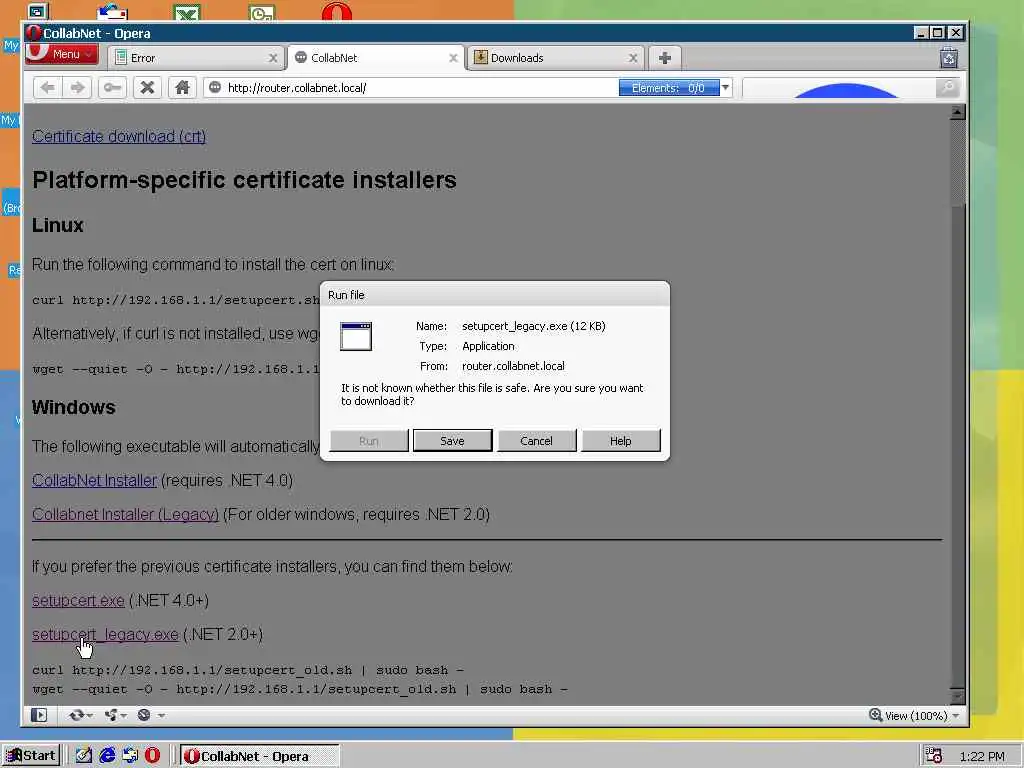Click the third quick launch sync icon
Viewport: 1024px width, 768px height.
click(x=130, y=756)
